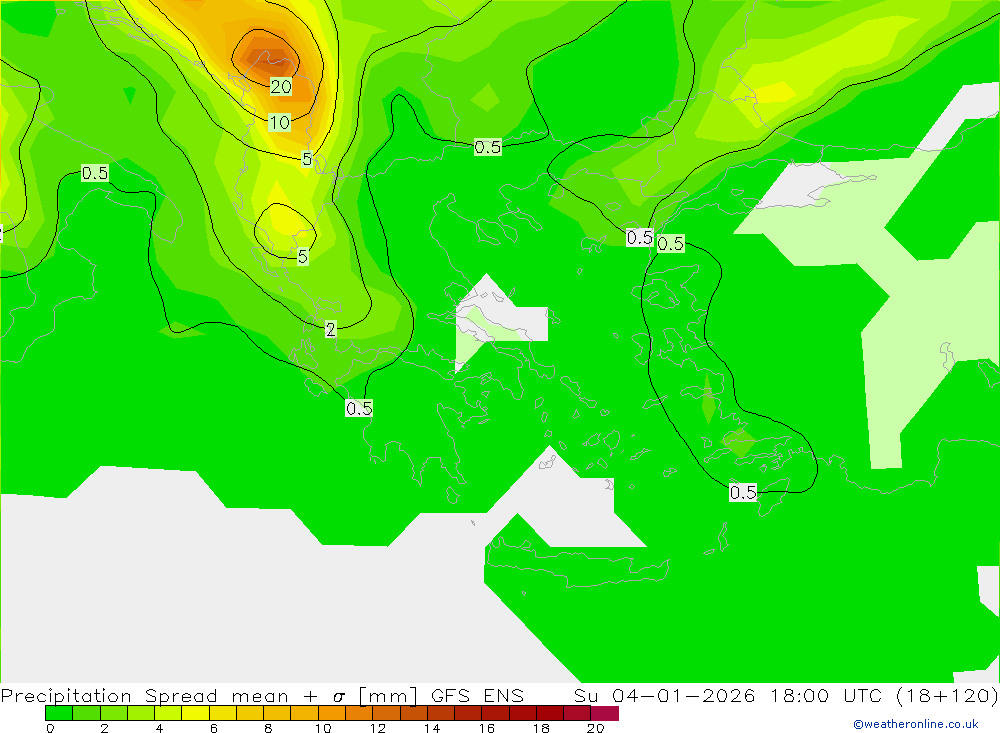Screen dimensions: 1000x733
Task: Click the legend tick label 14
Action: tap(432, 728)
